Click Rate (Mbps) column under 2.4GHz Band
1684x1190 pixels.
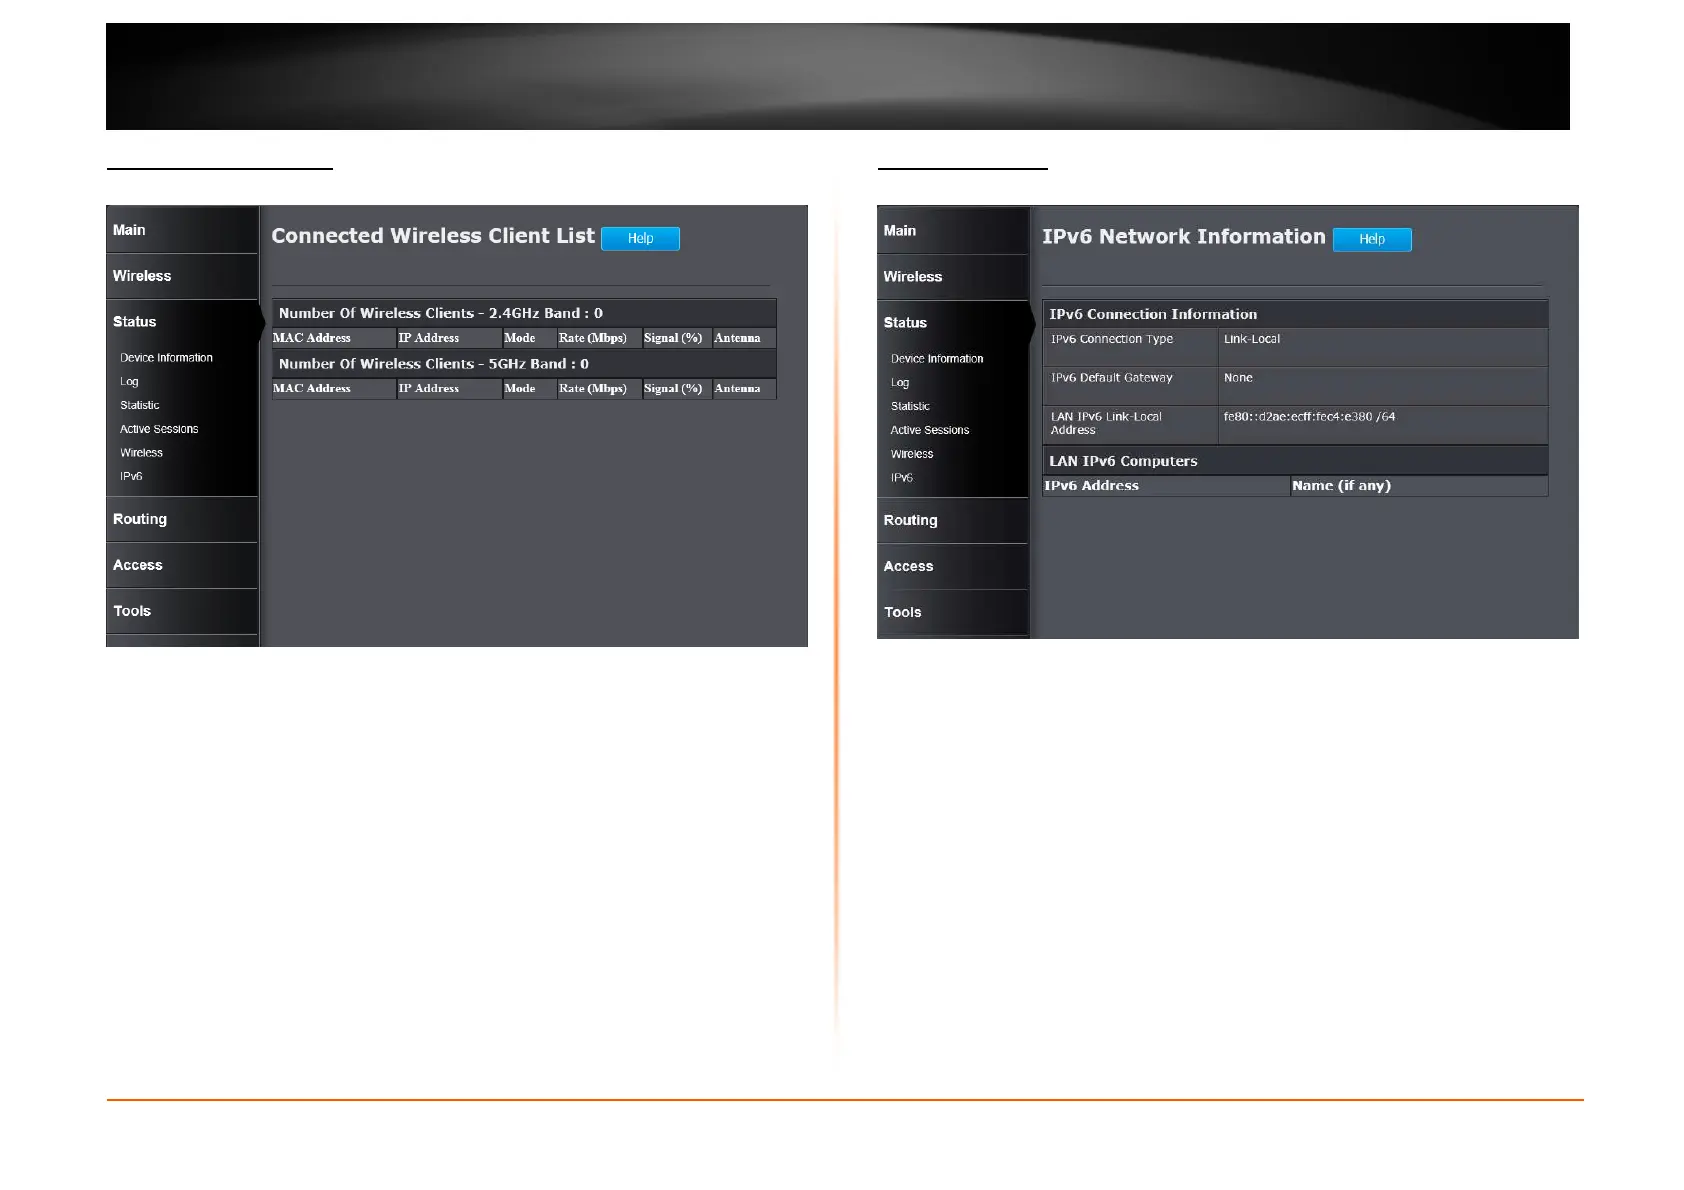tap(599, 338)
